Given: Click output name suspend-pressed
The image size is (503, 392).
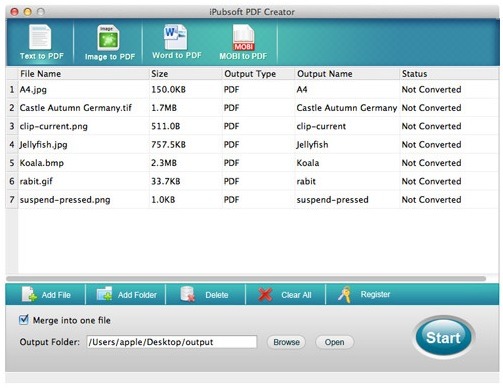Looking at the screenshot, I should 333,200.
